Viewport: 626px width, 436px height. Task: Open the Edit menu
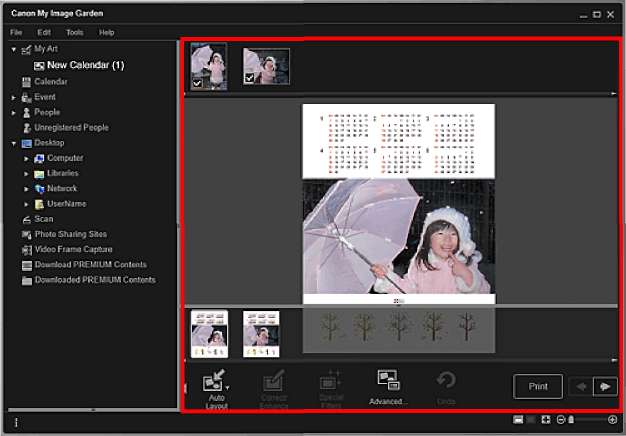(44, 32)
